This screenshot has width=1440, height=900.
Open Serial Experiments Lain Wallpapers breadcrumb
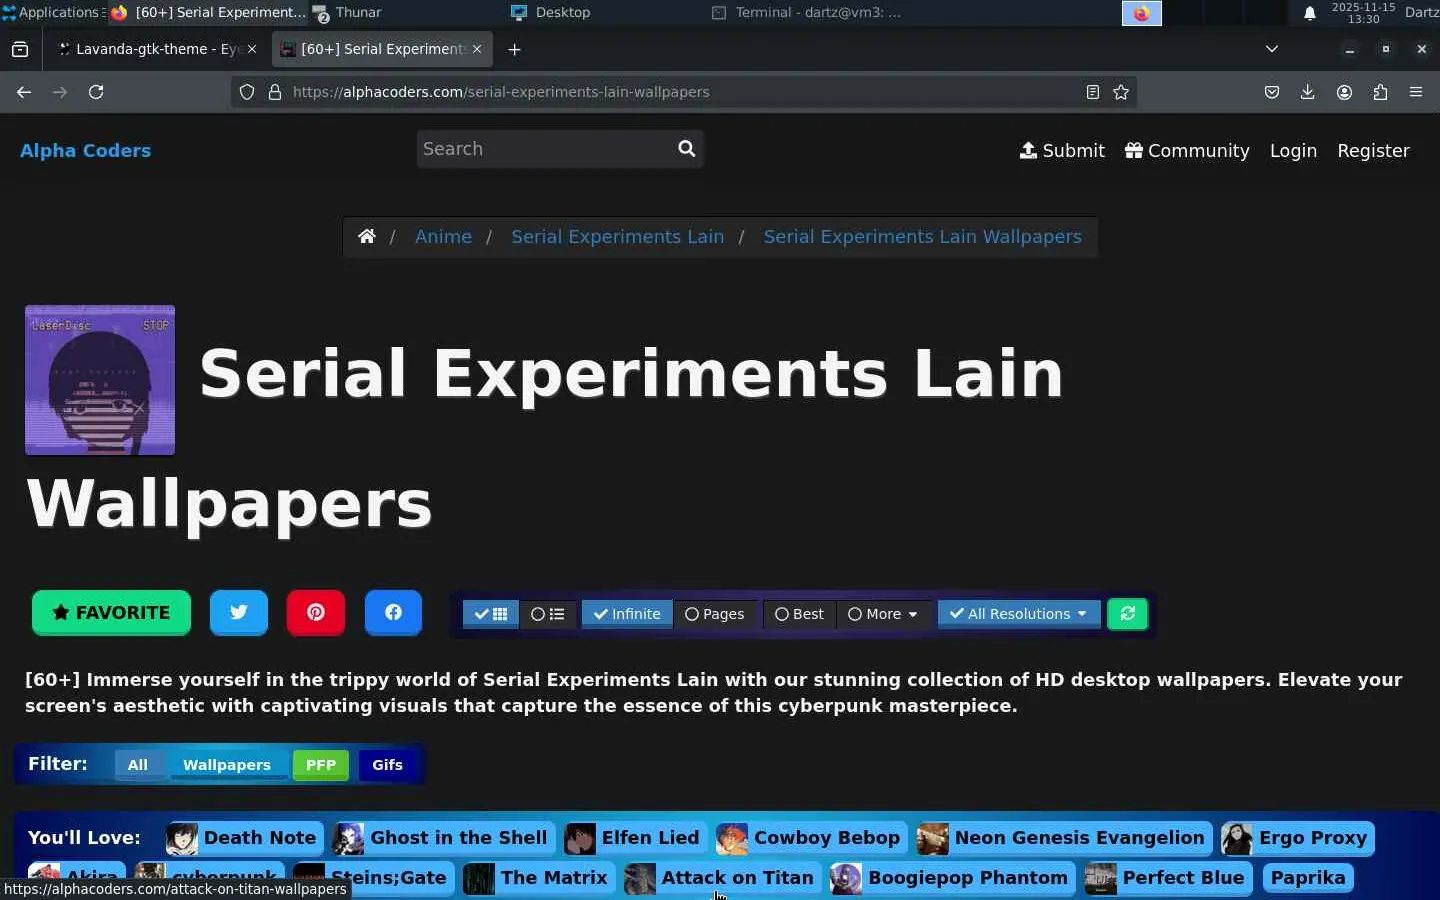coord(922,237)
